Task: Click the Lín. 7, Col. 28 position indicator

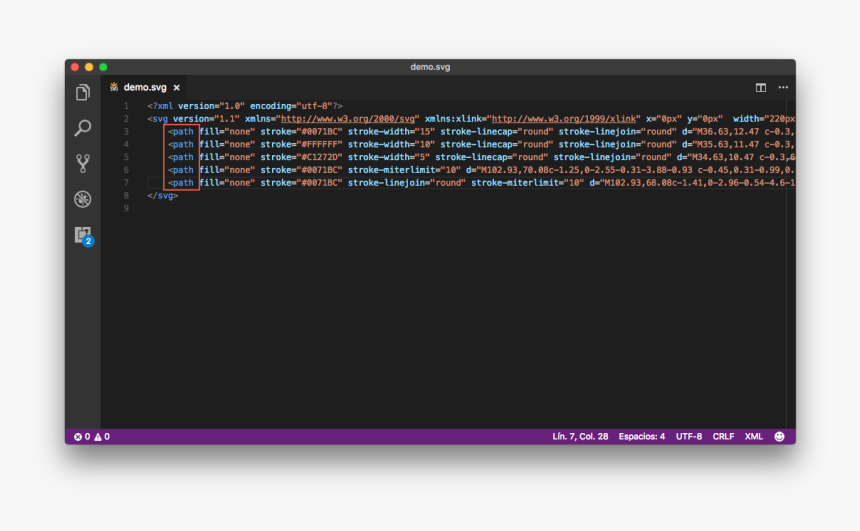Action: [x=580, y=437]
